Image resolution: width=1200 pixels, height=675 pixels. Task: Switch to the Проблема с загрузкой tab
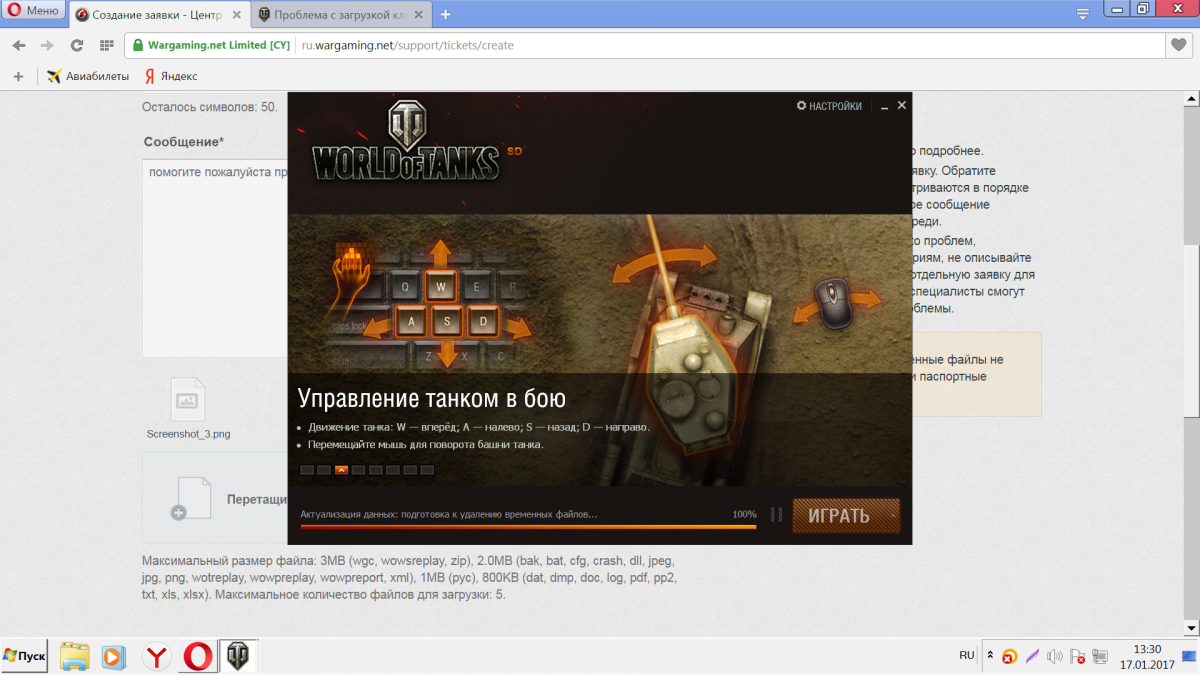click(342, 14)
